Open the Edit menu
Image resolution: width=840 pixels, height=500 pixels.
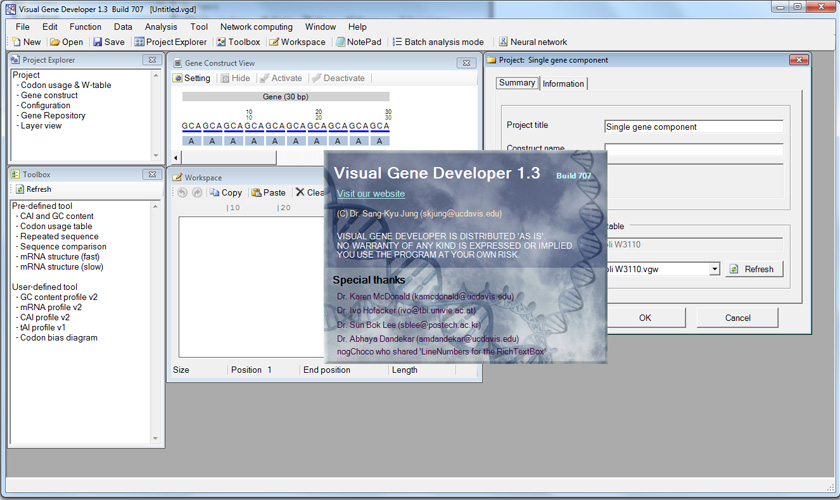(50, 27)
